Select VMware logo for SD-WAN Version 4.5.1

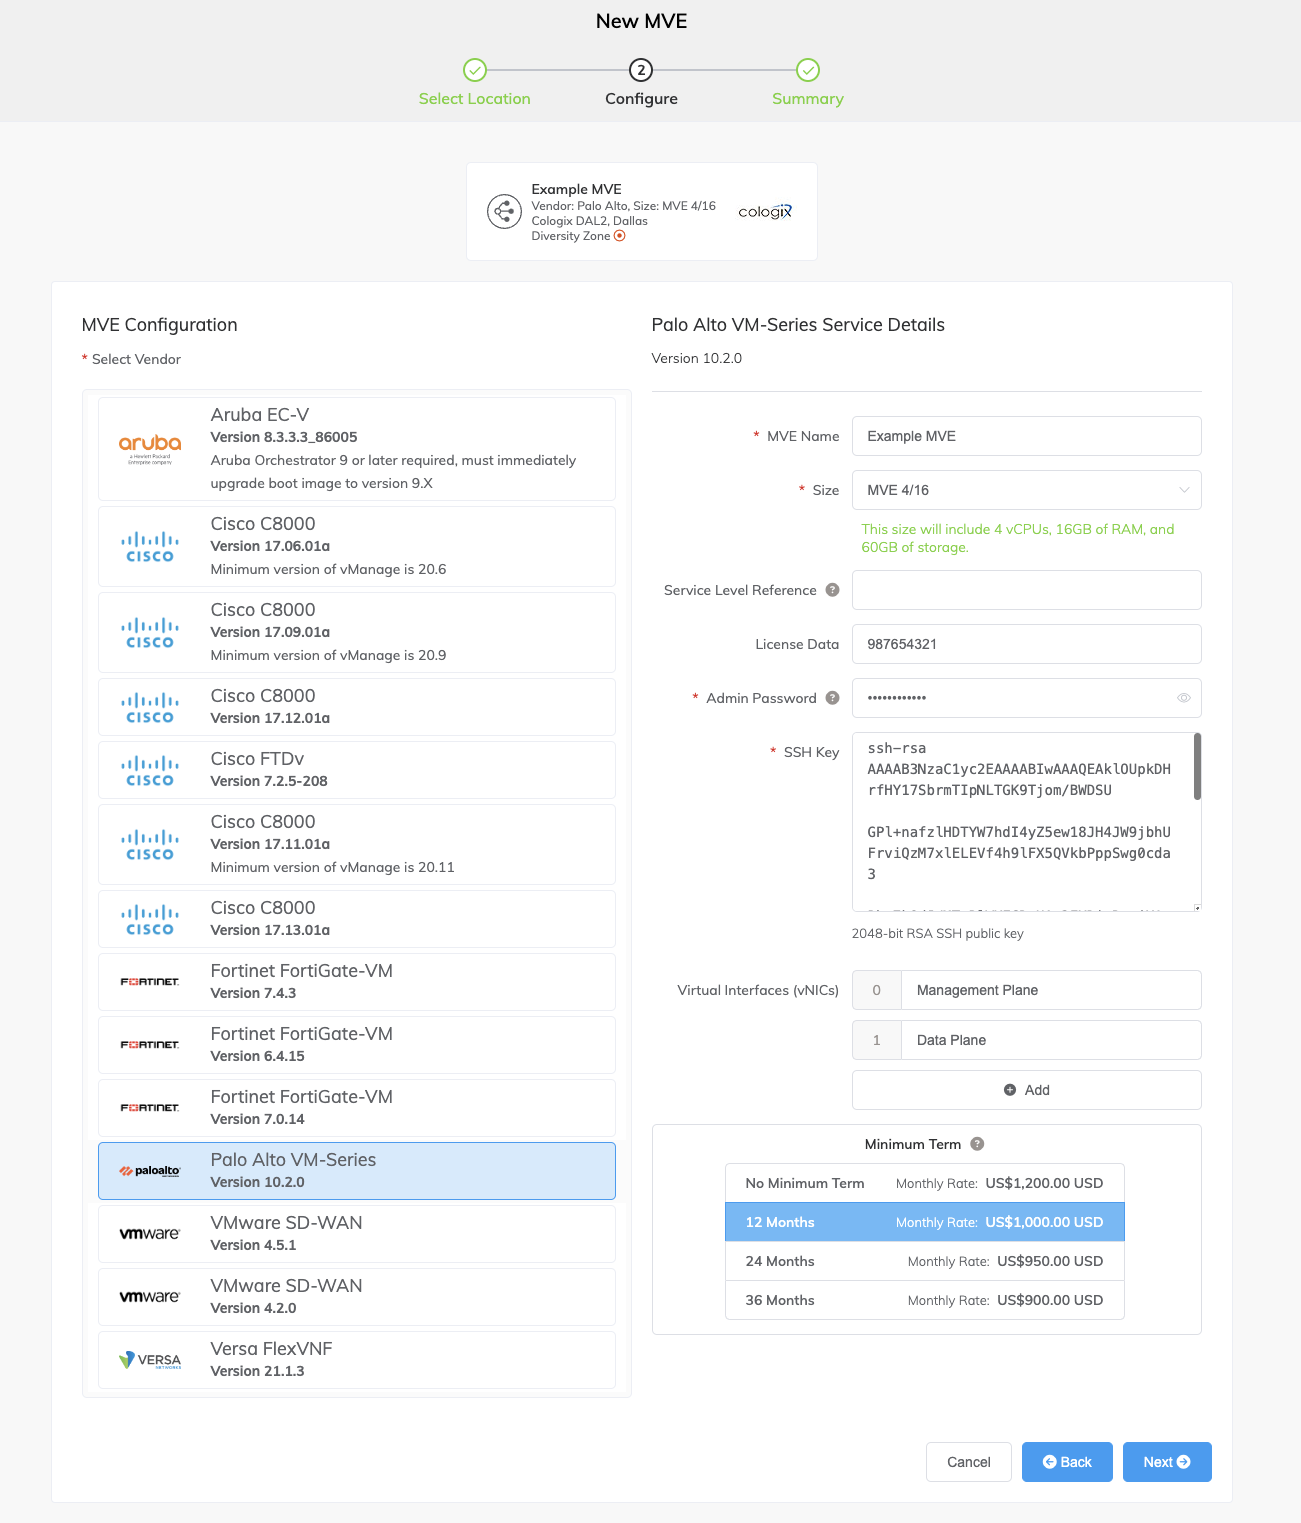pyautogui.click(x=150, y=1234)
